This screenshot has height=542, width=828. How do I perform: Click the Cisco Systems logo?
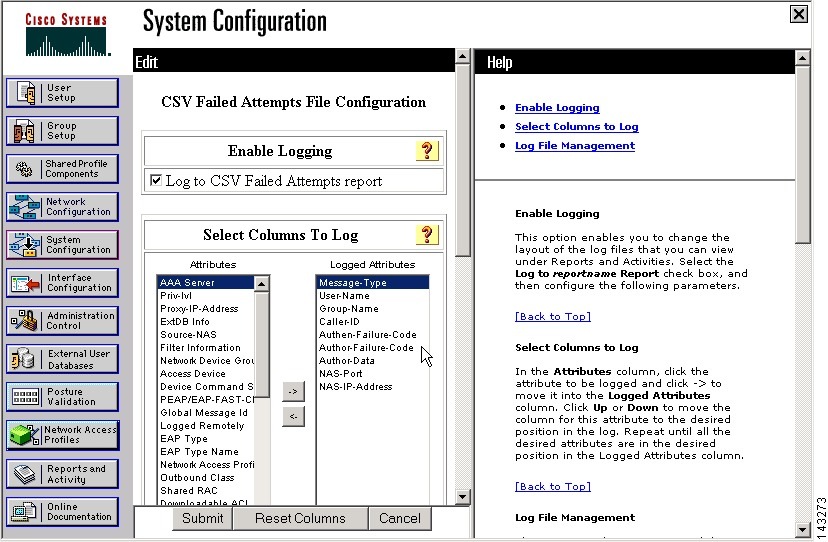(67, 35)
